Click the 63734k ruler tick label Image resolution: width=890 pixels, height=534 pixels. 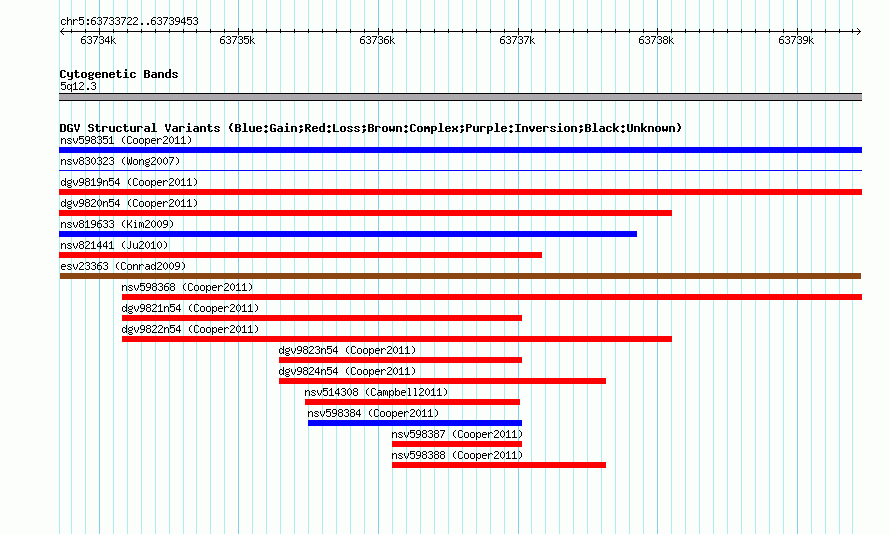[98, 40]
